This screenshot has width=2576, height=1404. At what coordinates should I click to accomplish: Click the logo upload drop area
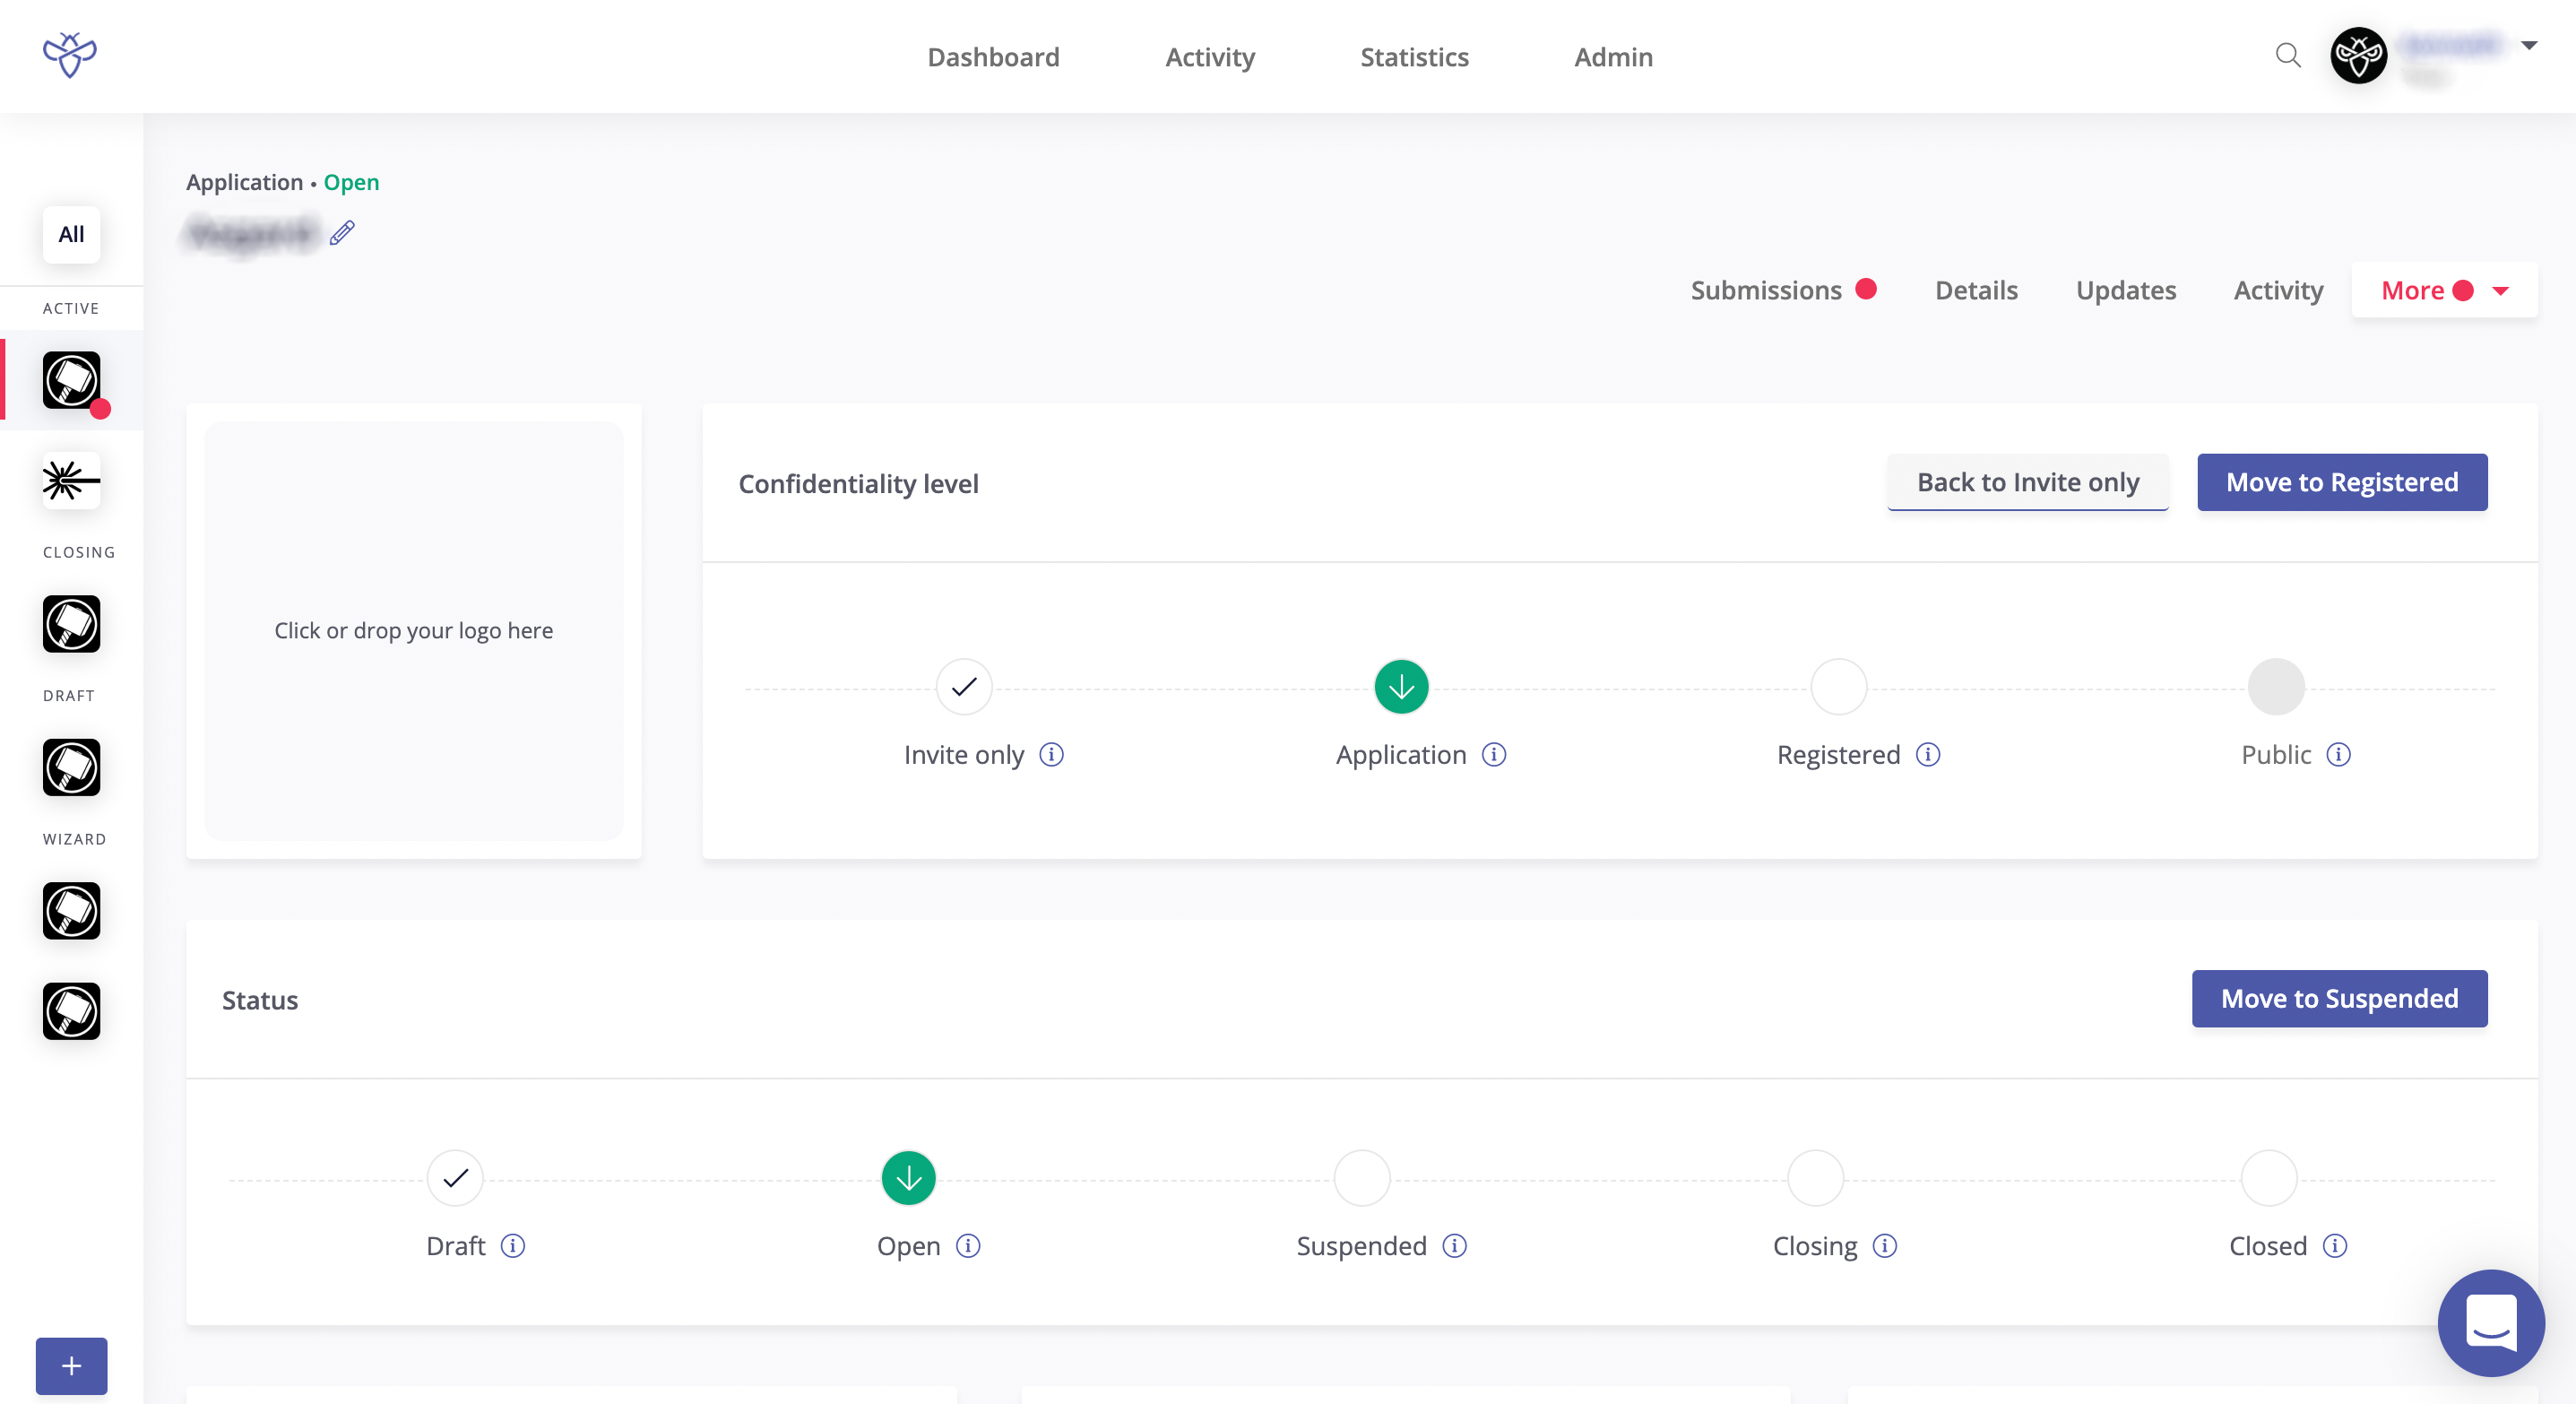tap(413, 630)
